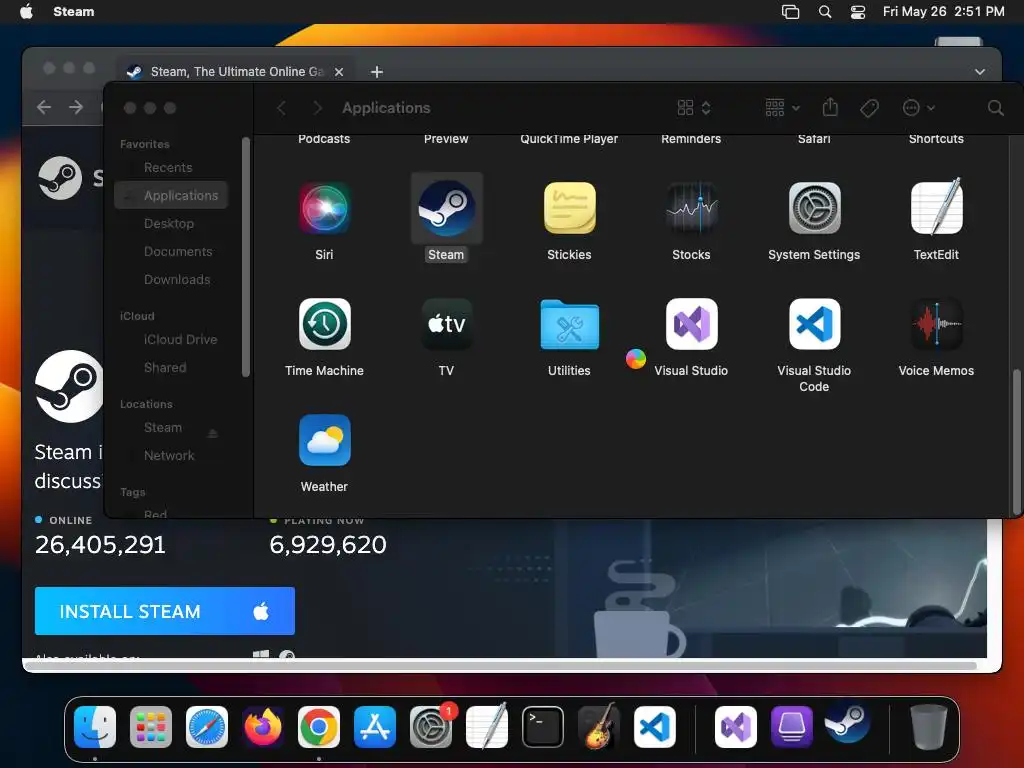The image size is (1024, 768).
Task: Open the Steam menu in menu bar
Action: tap(74, 11)
